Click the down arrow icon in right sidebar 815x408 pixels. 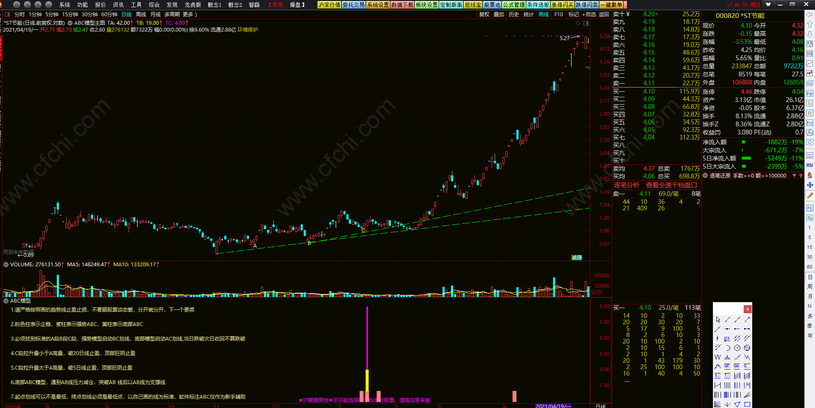[x=810, y=34]
